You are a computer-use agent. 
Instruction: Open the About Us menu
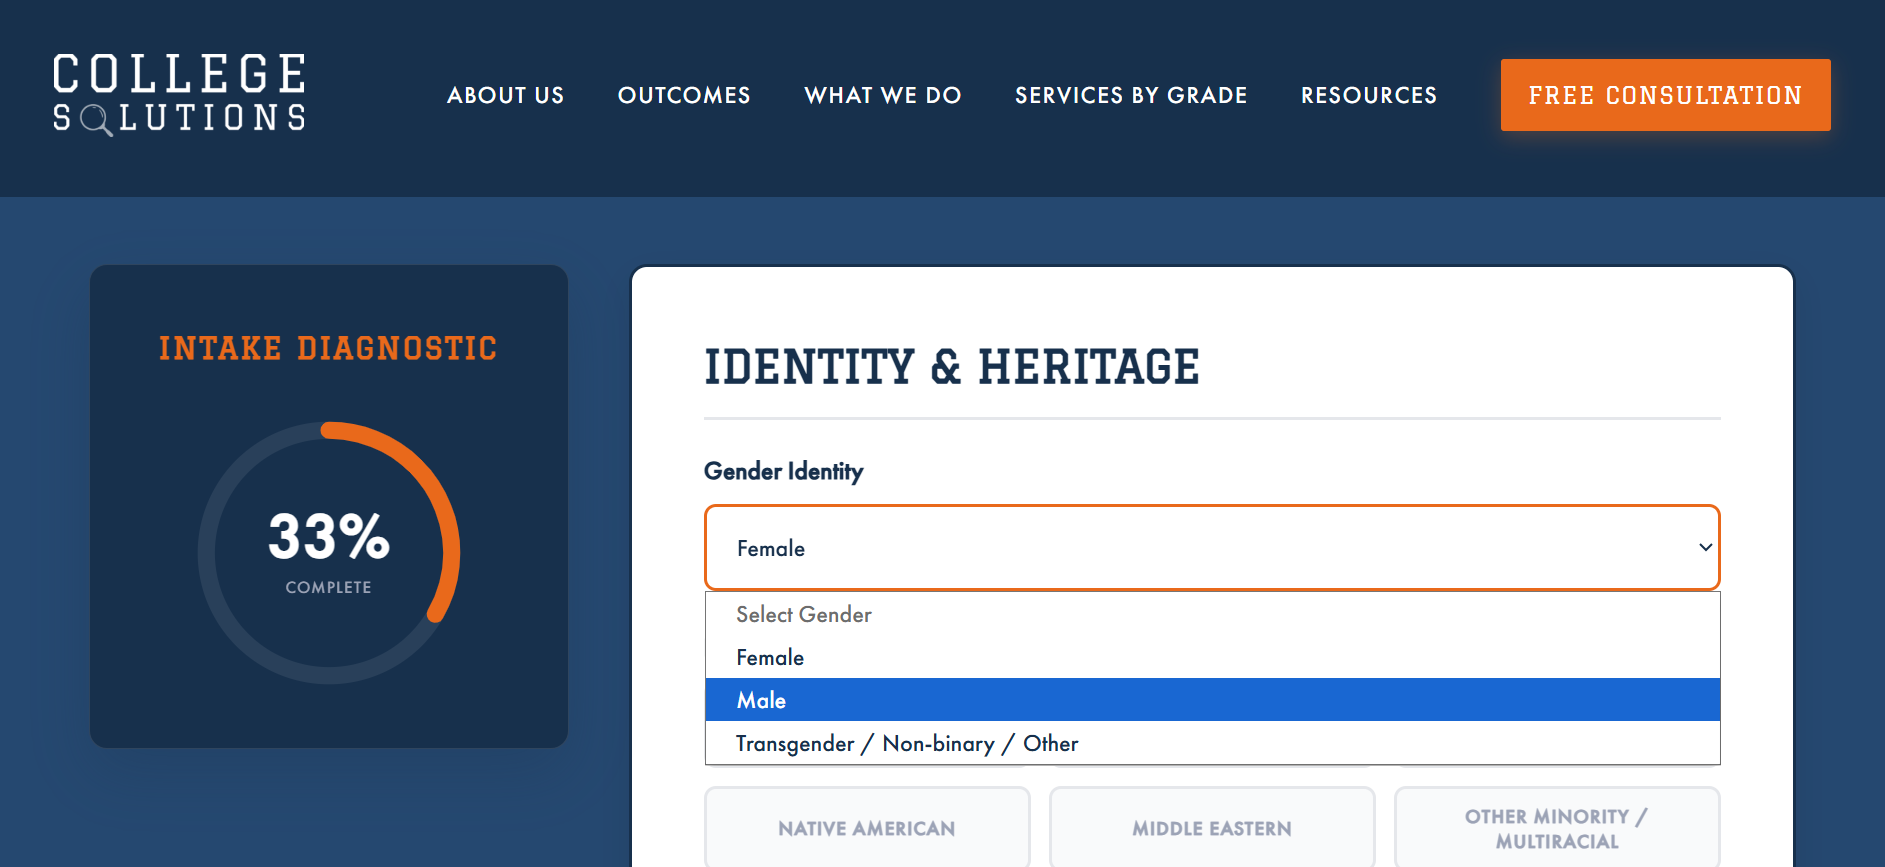pyautogui.click(x=505, y=95)
